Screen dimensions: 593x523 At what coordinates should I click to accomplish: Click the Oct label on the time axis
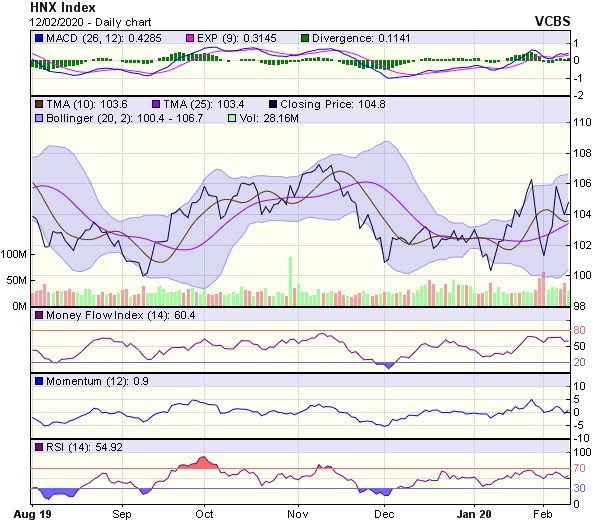coord(204,514)
